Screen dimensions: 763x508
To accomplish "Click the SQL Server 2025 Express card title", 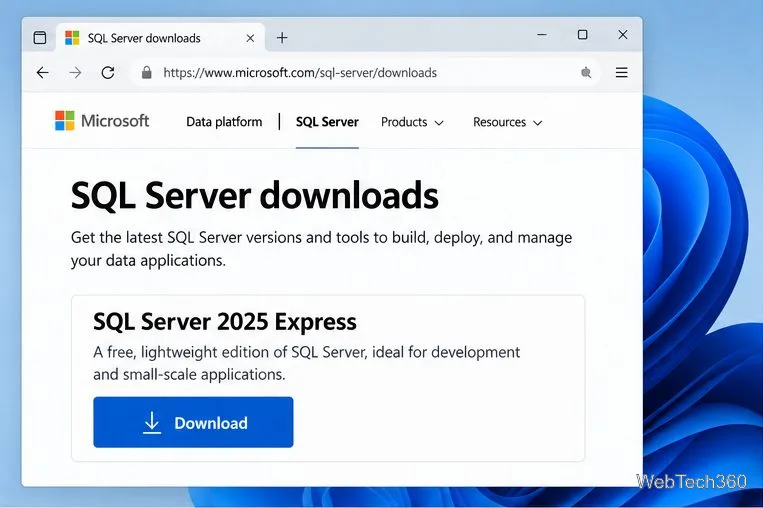I will coord(225,322).
